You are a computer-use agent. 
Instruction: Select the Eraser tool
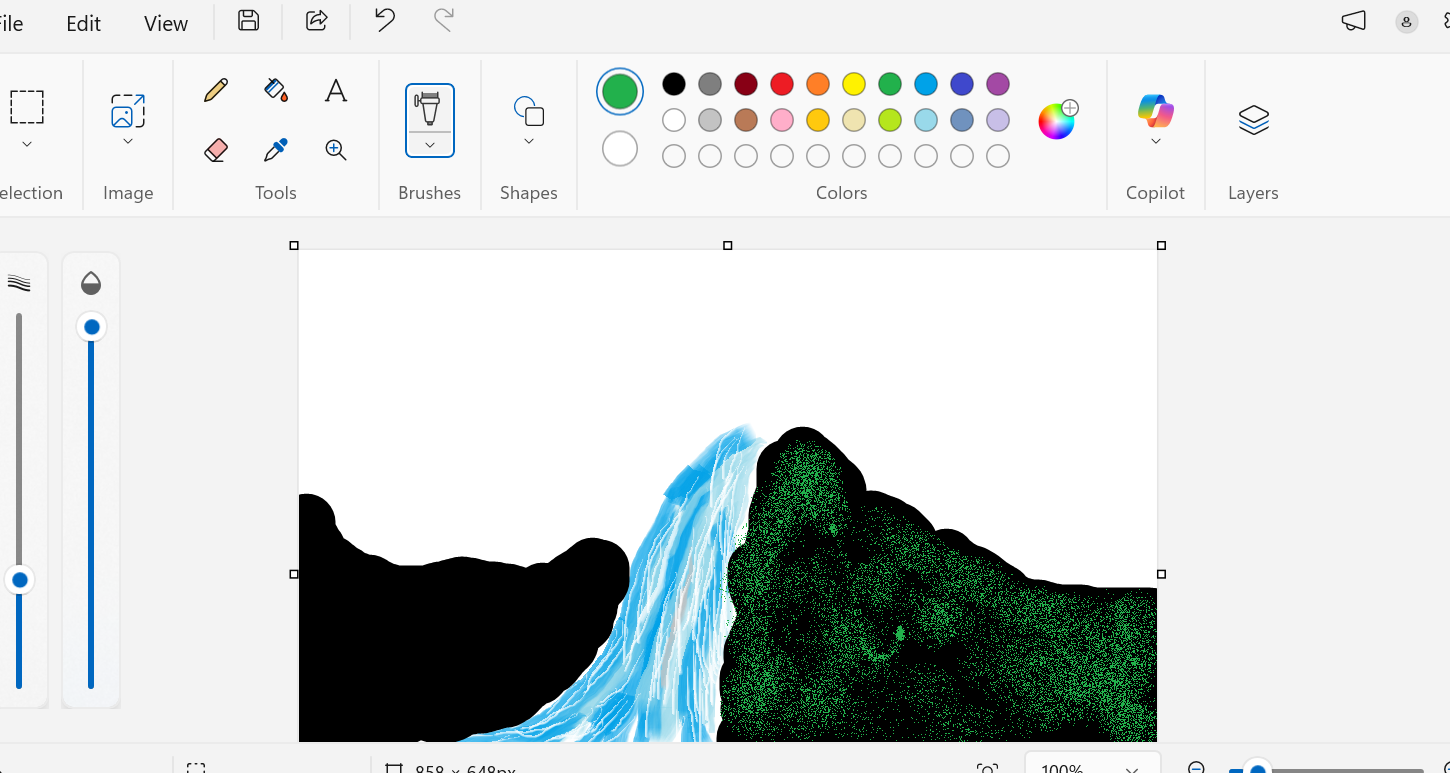[215, 150]
